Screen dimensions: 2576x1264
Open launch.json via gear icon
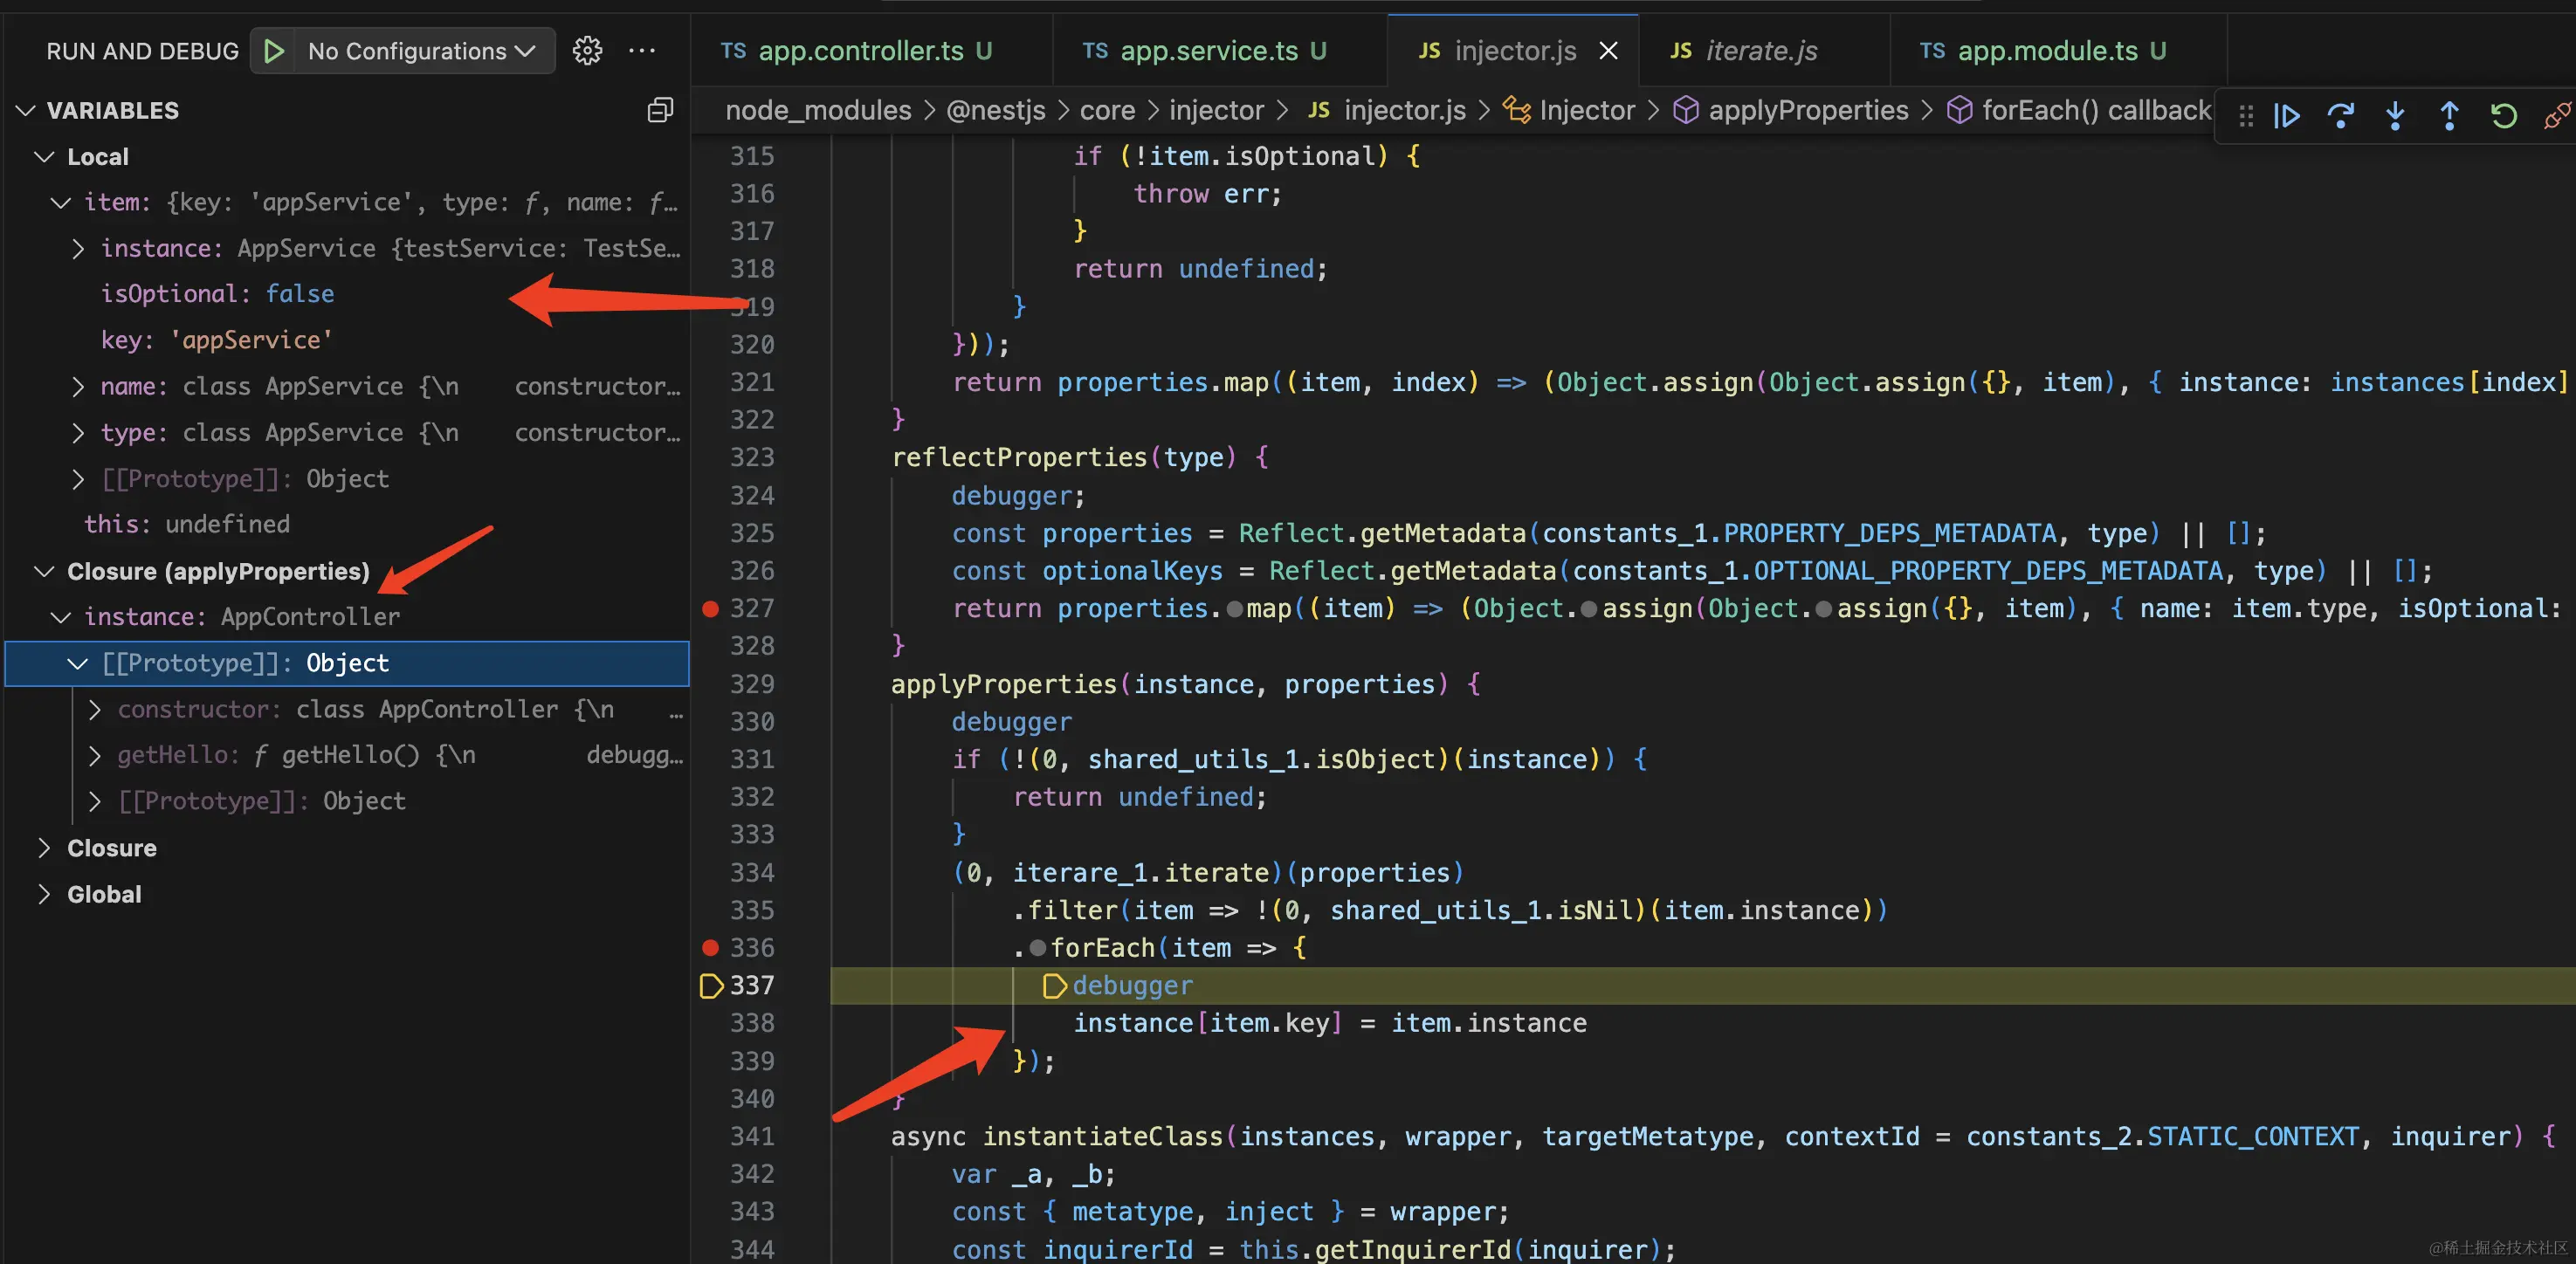[587, 51]
